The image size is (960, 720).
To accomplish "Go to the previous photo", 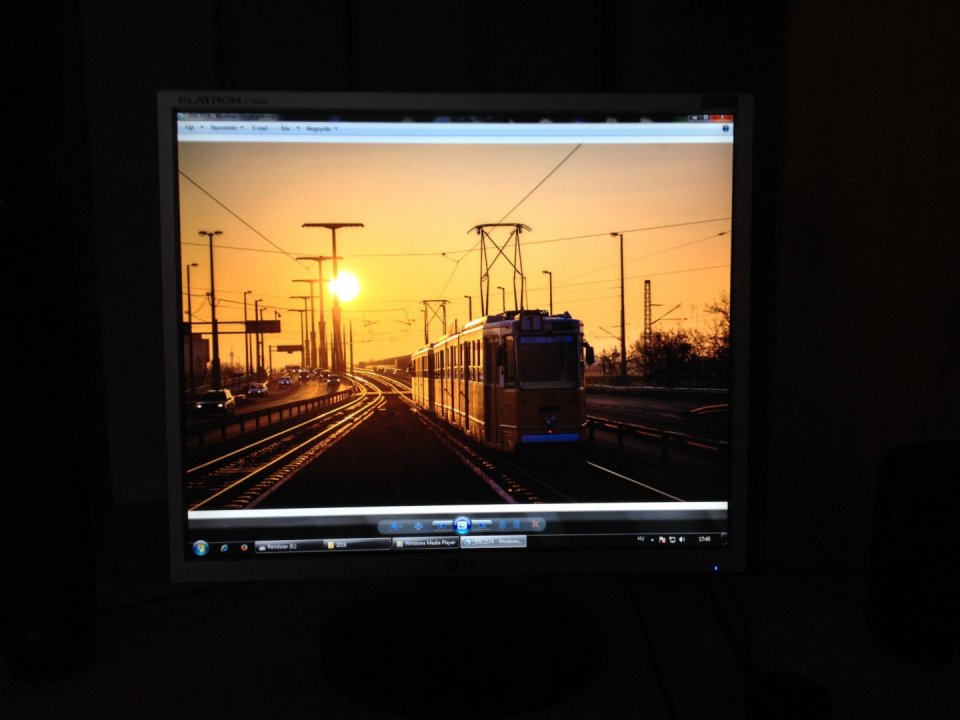I will tap(441, 526).
